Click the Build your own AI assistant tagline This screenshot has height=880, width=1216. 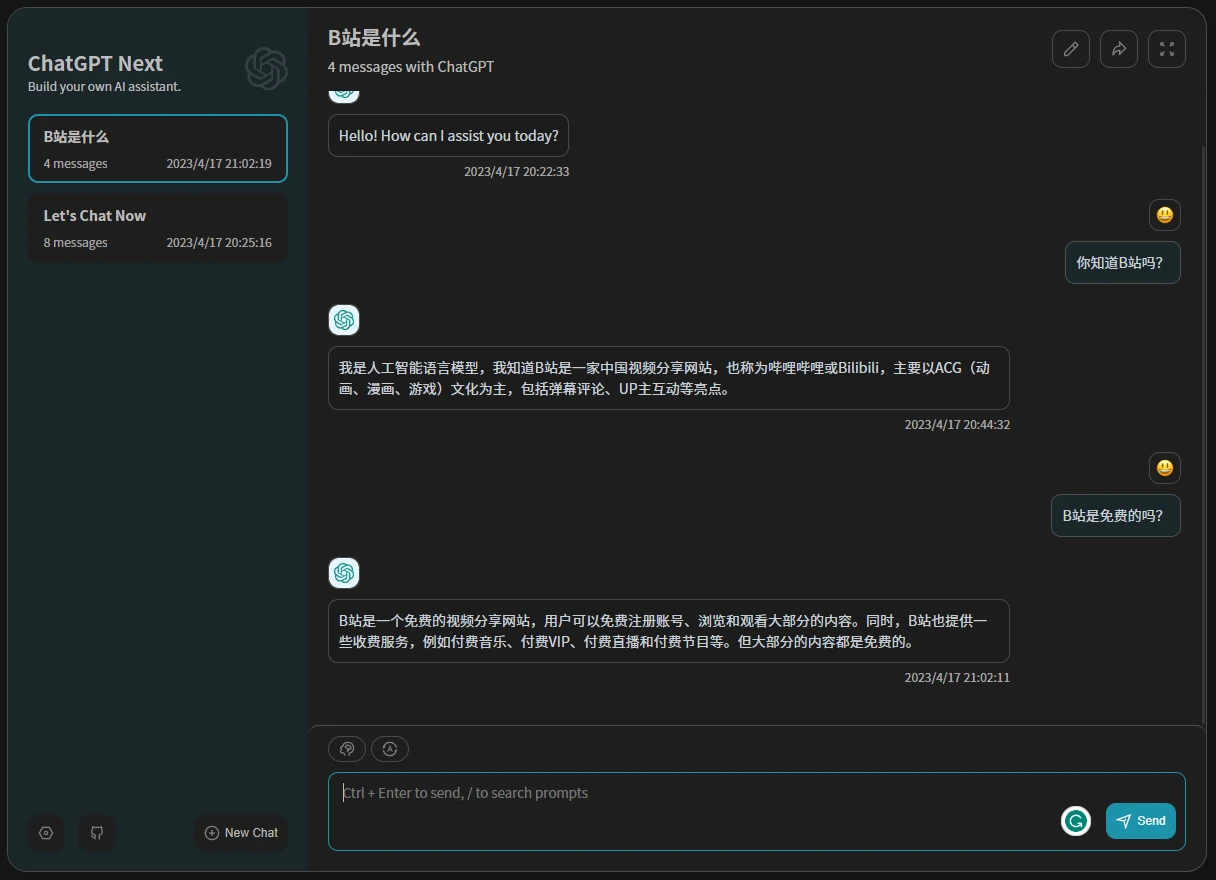coord(104,87)
